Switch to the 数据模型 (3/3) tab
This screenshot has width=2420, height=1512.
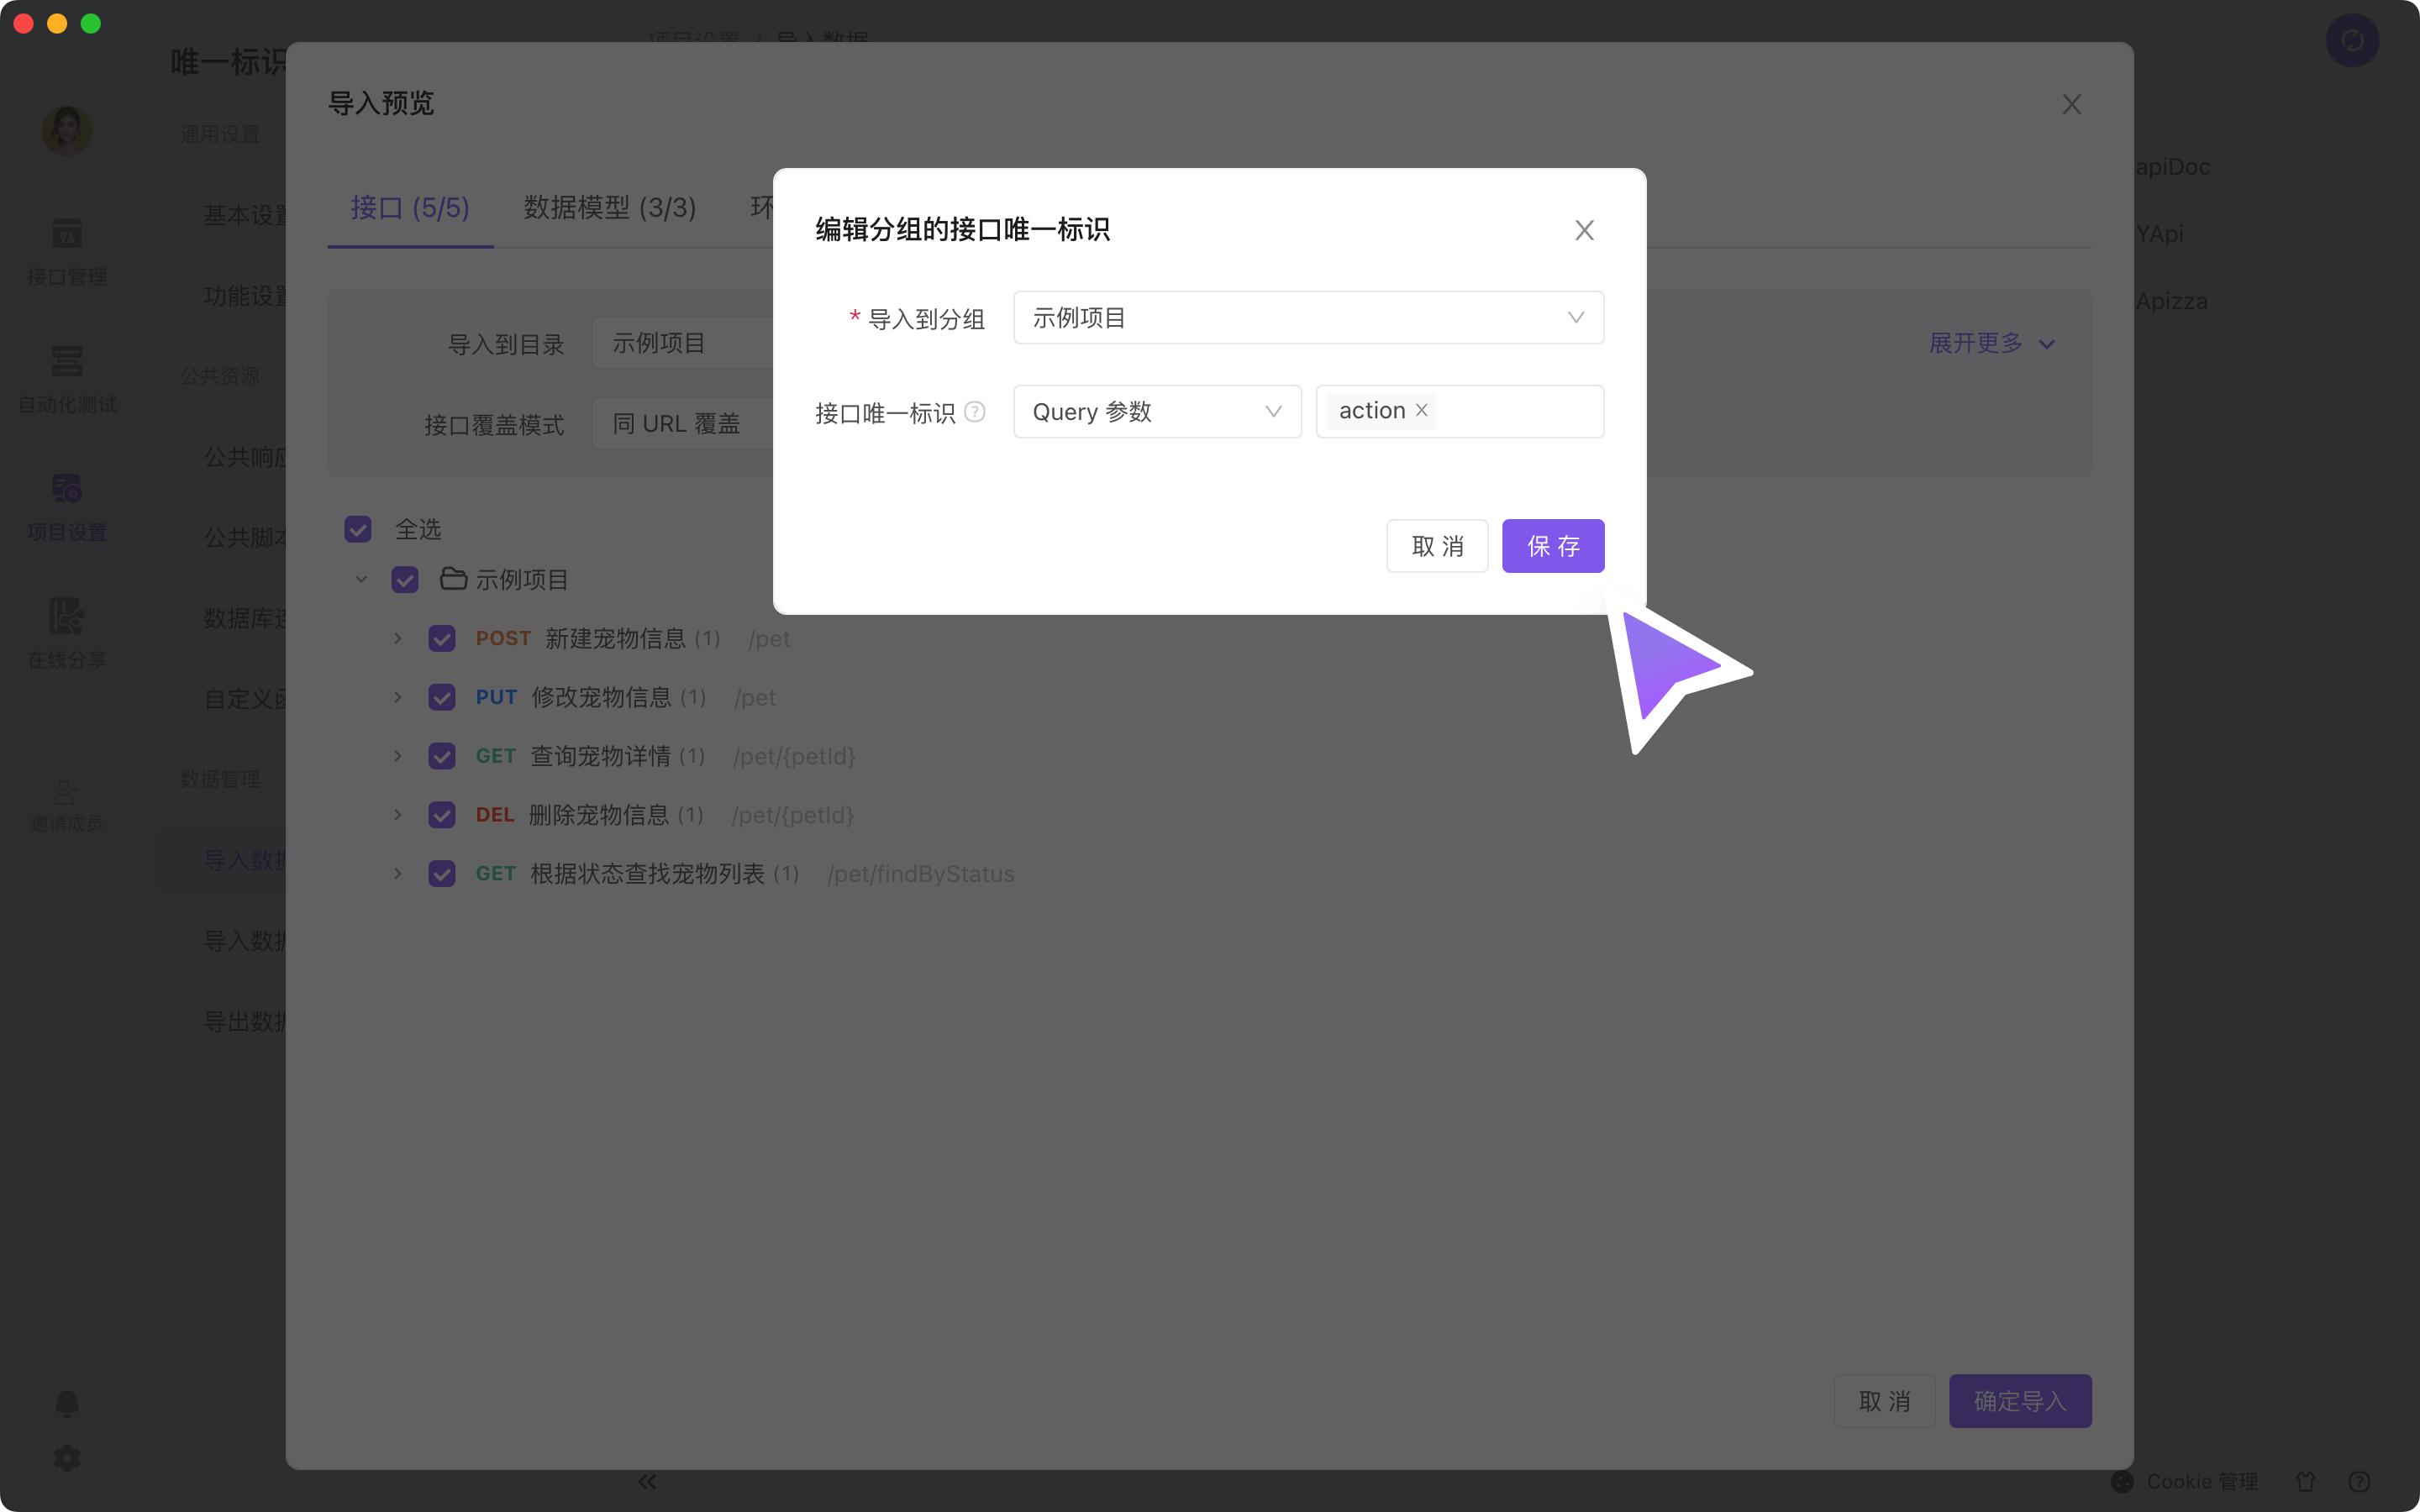(609, 208)
